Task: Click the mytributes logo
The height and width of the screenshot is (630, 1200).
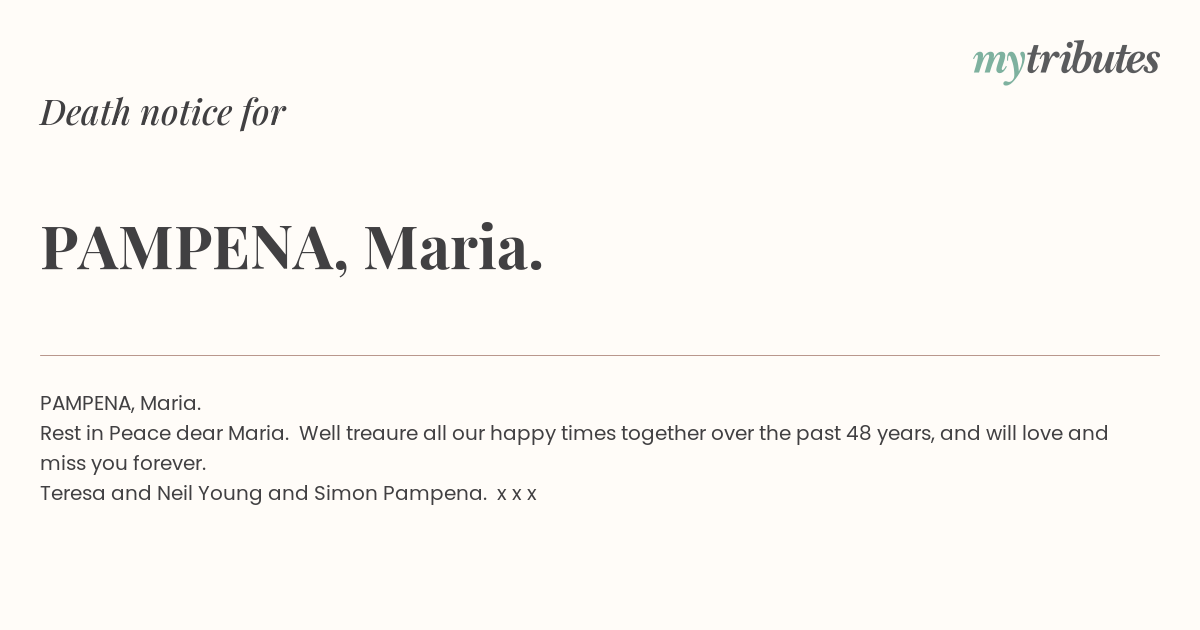Action: [1066, 60]
